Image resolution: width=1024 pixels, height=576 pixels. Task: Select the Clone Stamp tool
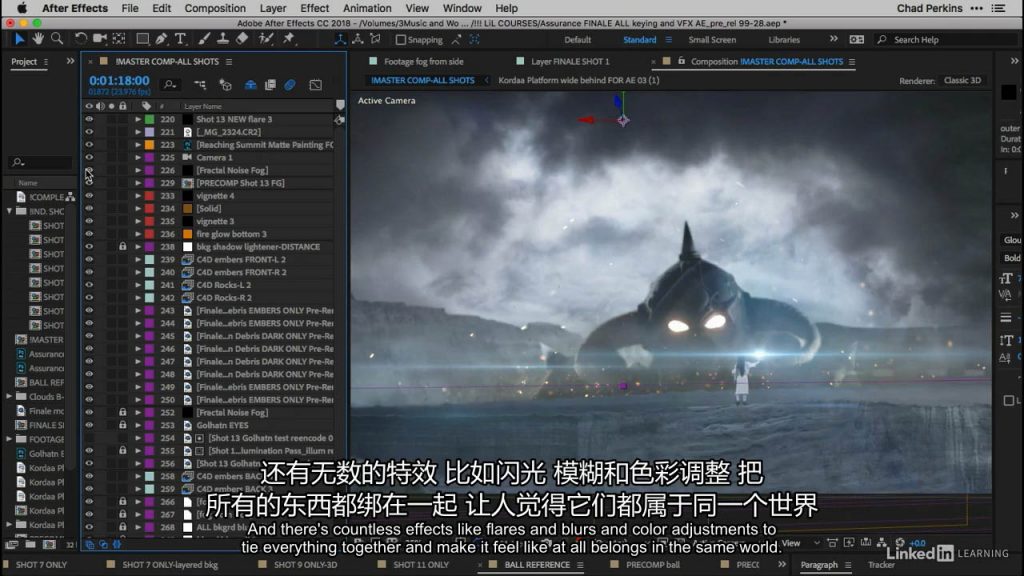(x=223, y=39)
